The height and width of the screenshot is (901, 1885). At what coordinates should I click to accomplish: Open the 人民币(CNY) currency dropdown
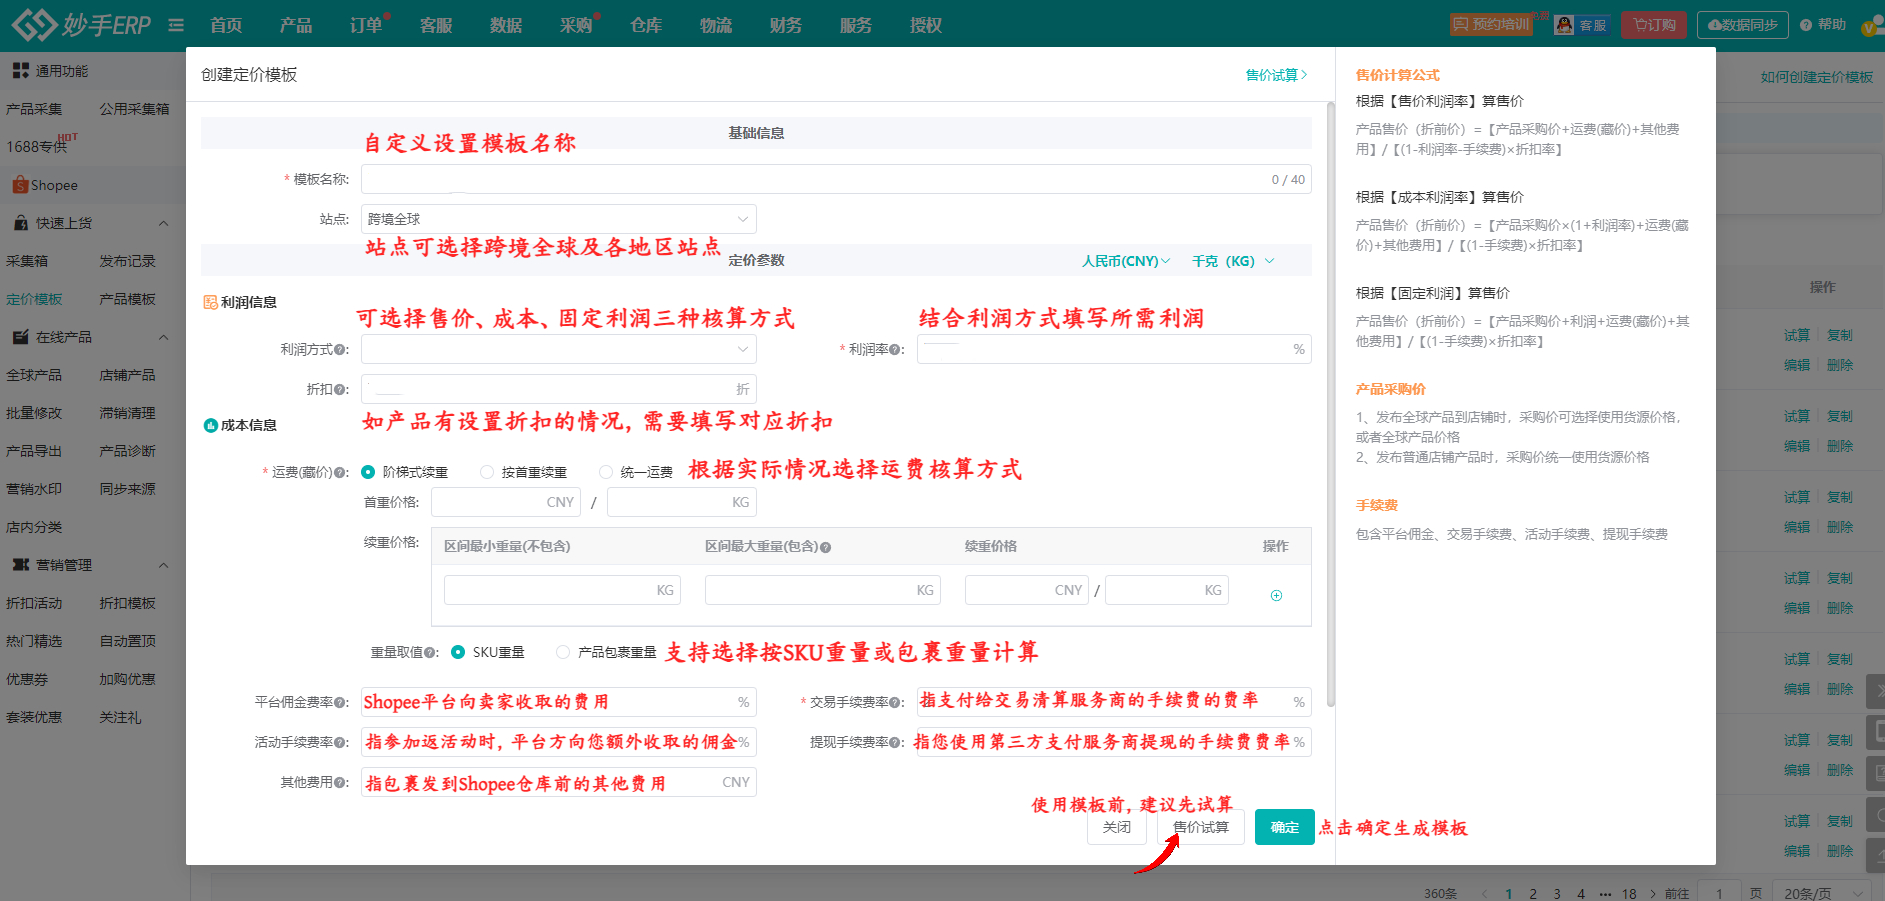[x=1125, y=261]
